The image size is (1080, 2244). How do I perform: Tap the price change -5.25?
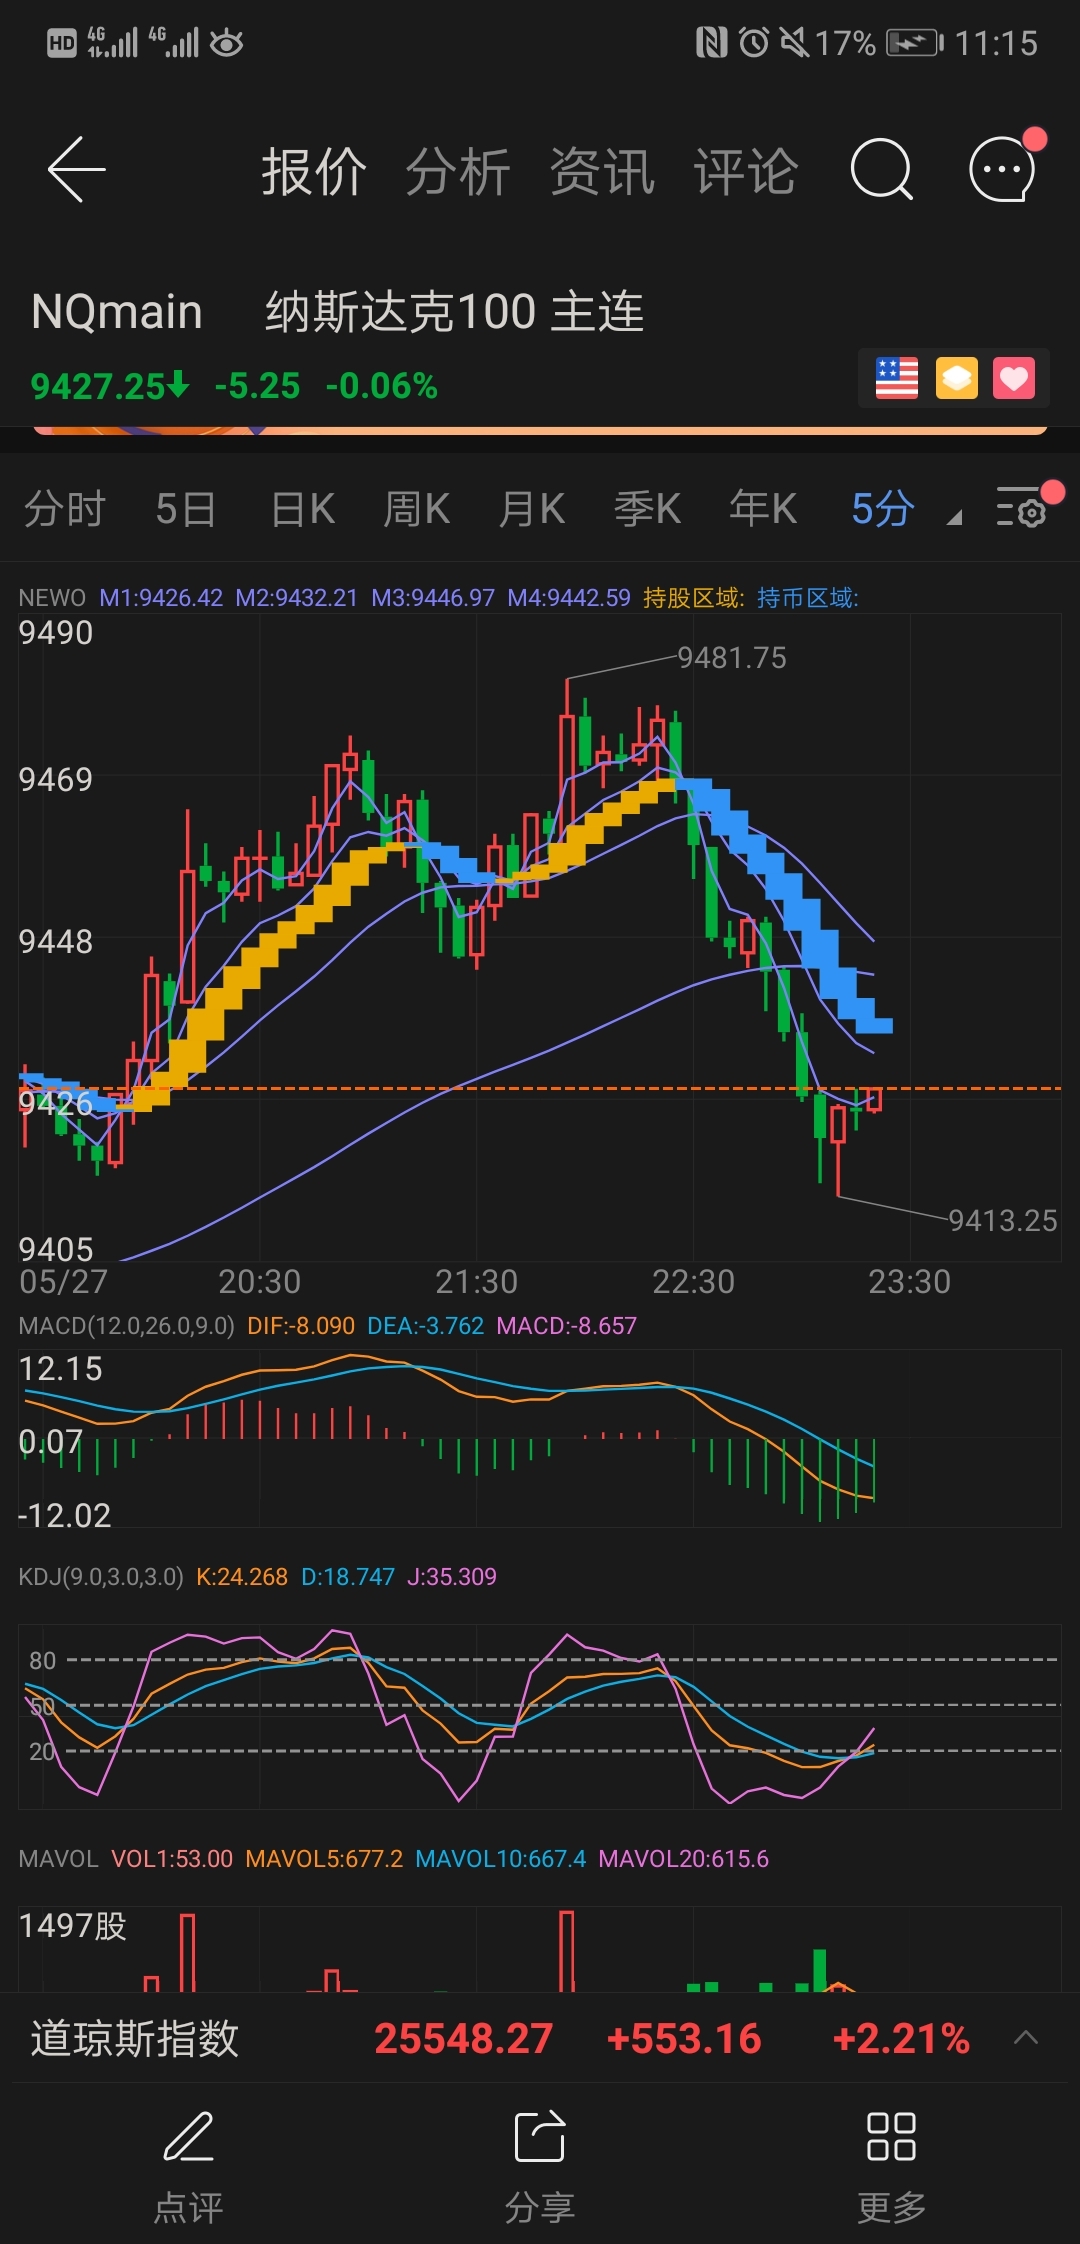point(257,386)
